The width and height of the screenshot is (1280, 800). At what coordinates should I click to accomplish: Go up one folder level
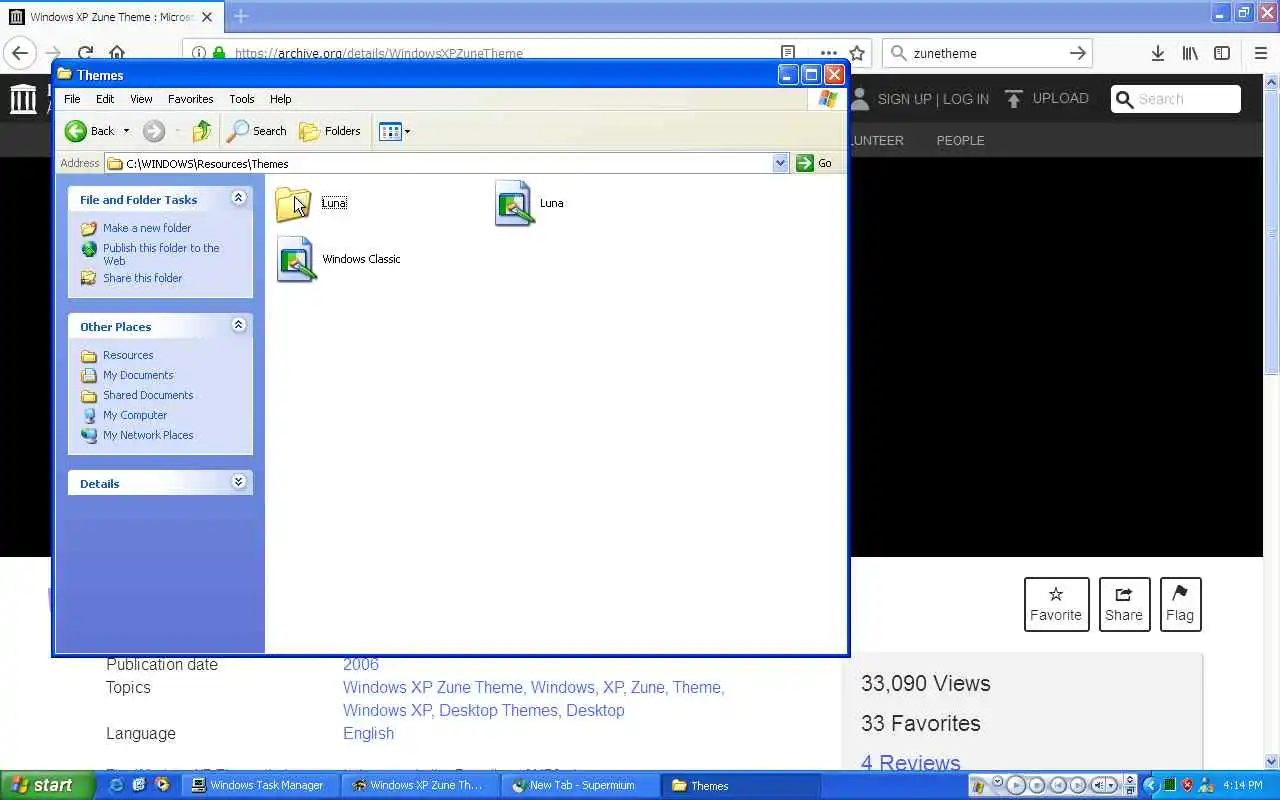(202, 131)
